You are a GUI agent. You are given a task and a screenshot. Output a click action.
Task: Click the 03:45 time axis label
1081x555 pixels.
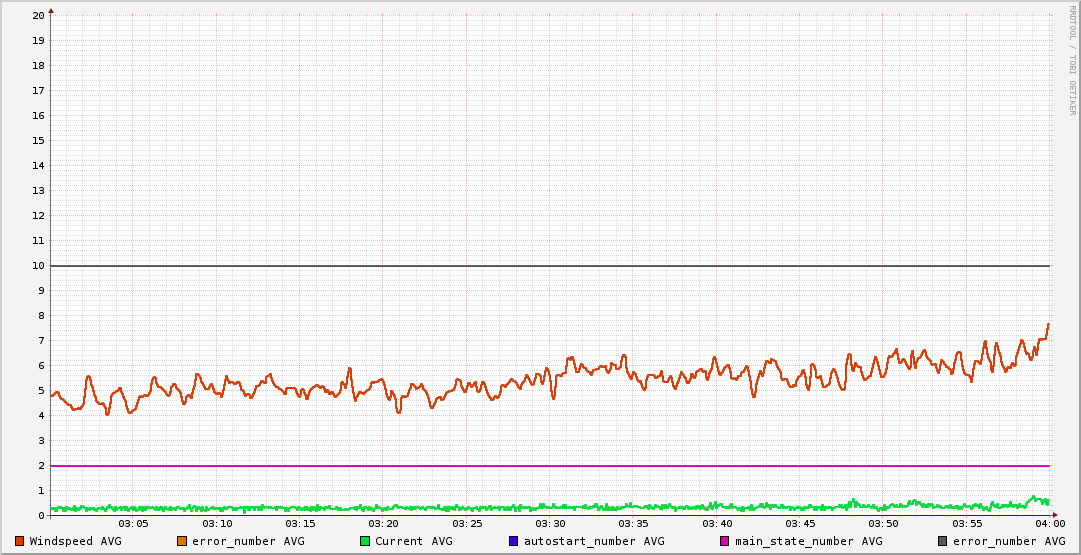800,524
